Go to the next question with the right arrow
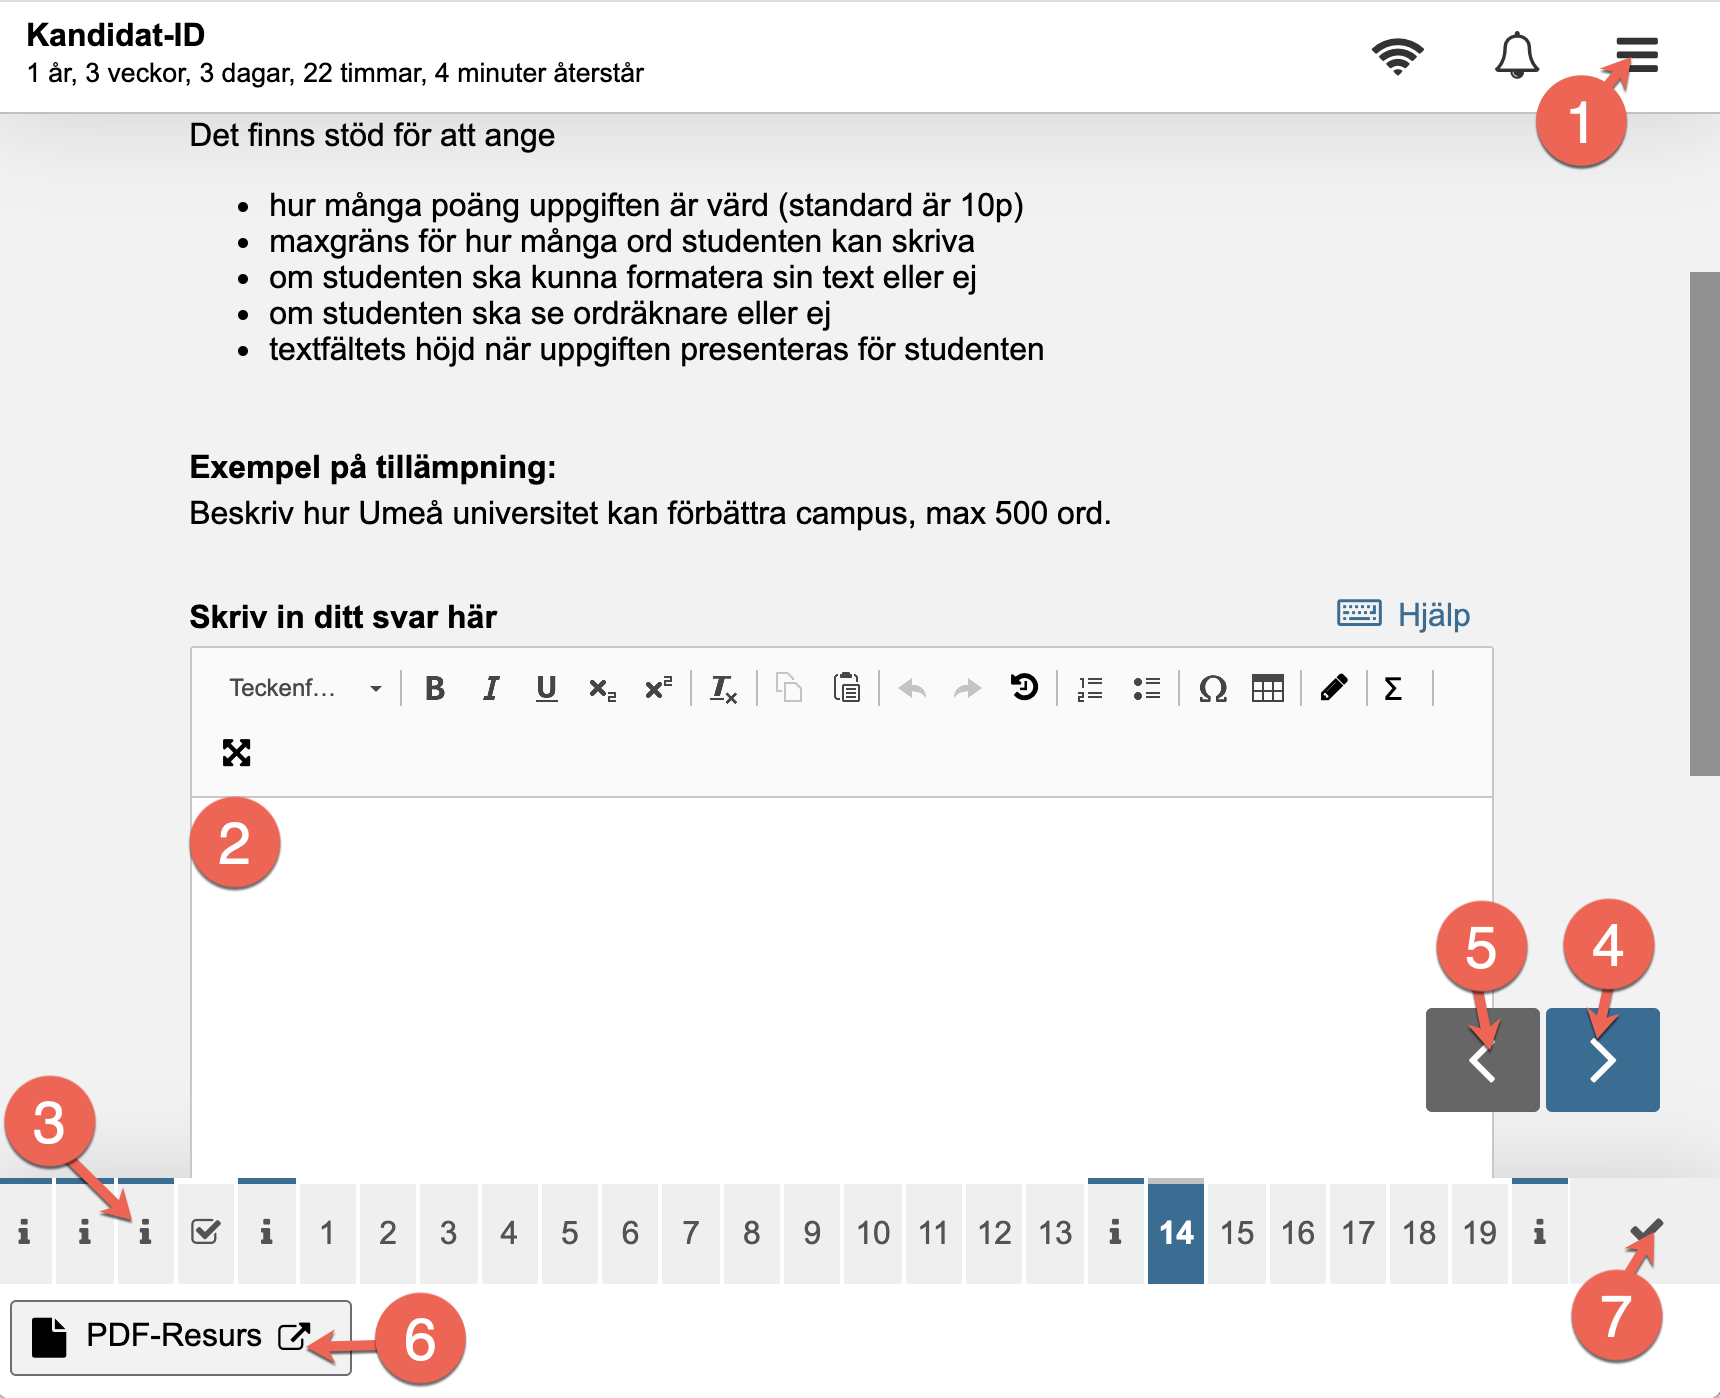Image resolution: width=1720 pixels, height=1398 pixels. click(x=1602, y=1060)
